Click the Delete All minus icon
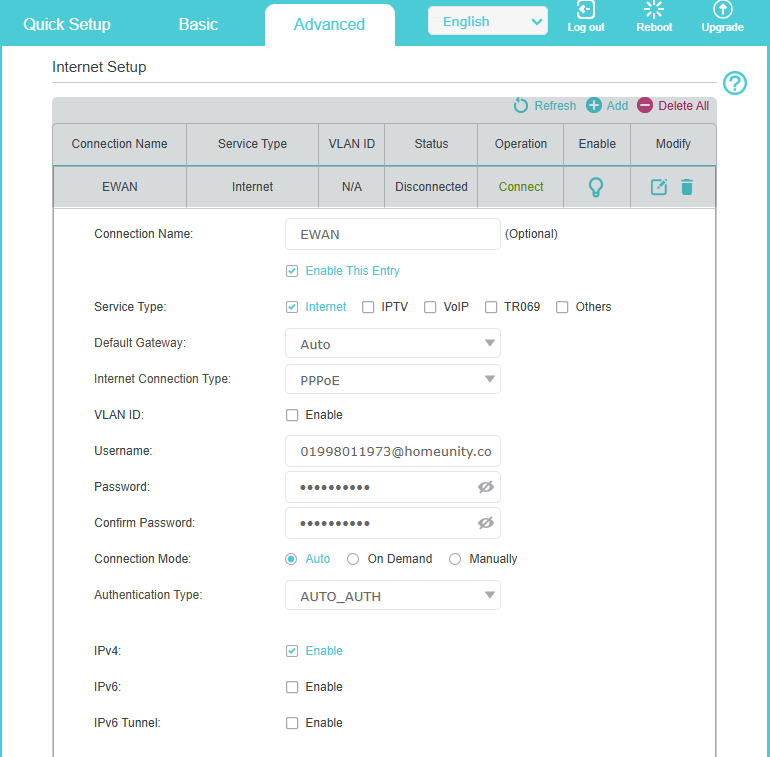The image size is (770, 757). (x=645, y=106)
